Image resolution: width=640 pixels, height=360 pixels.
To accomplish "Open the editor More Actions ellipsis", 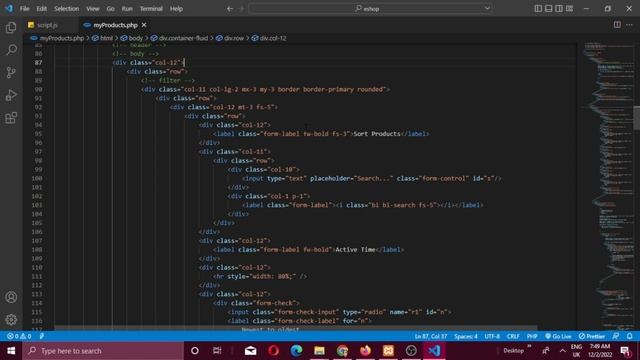I will [629, 25].
